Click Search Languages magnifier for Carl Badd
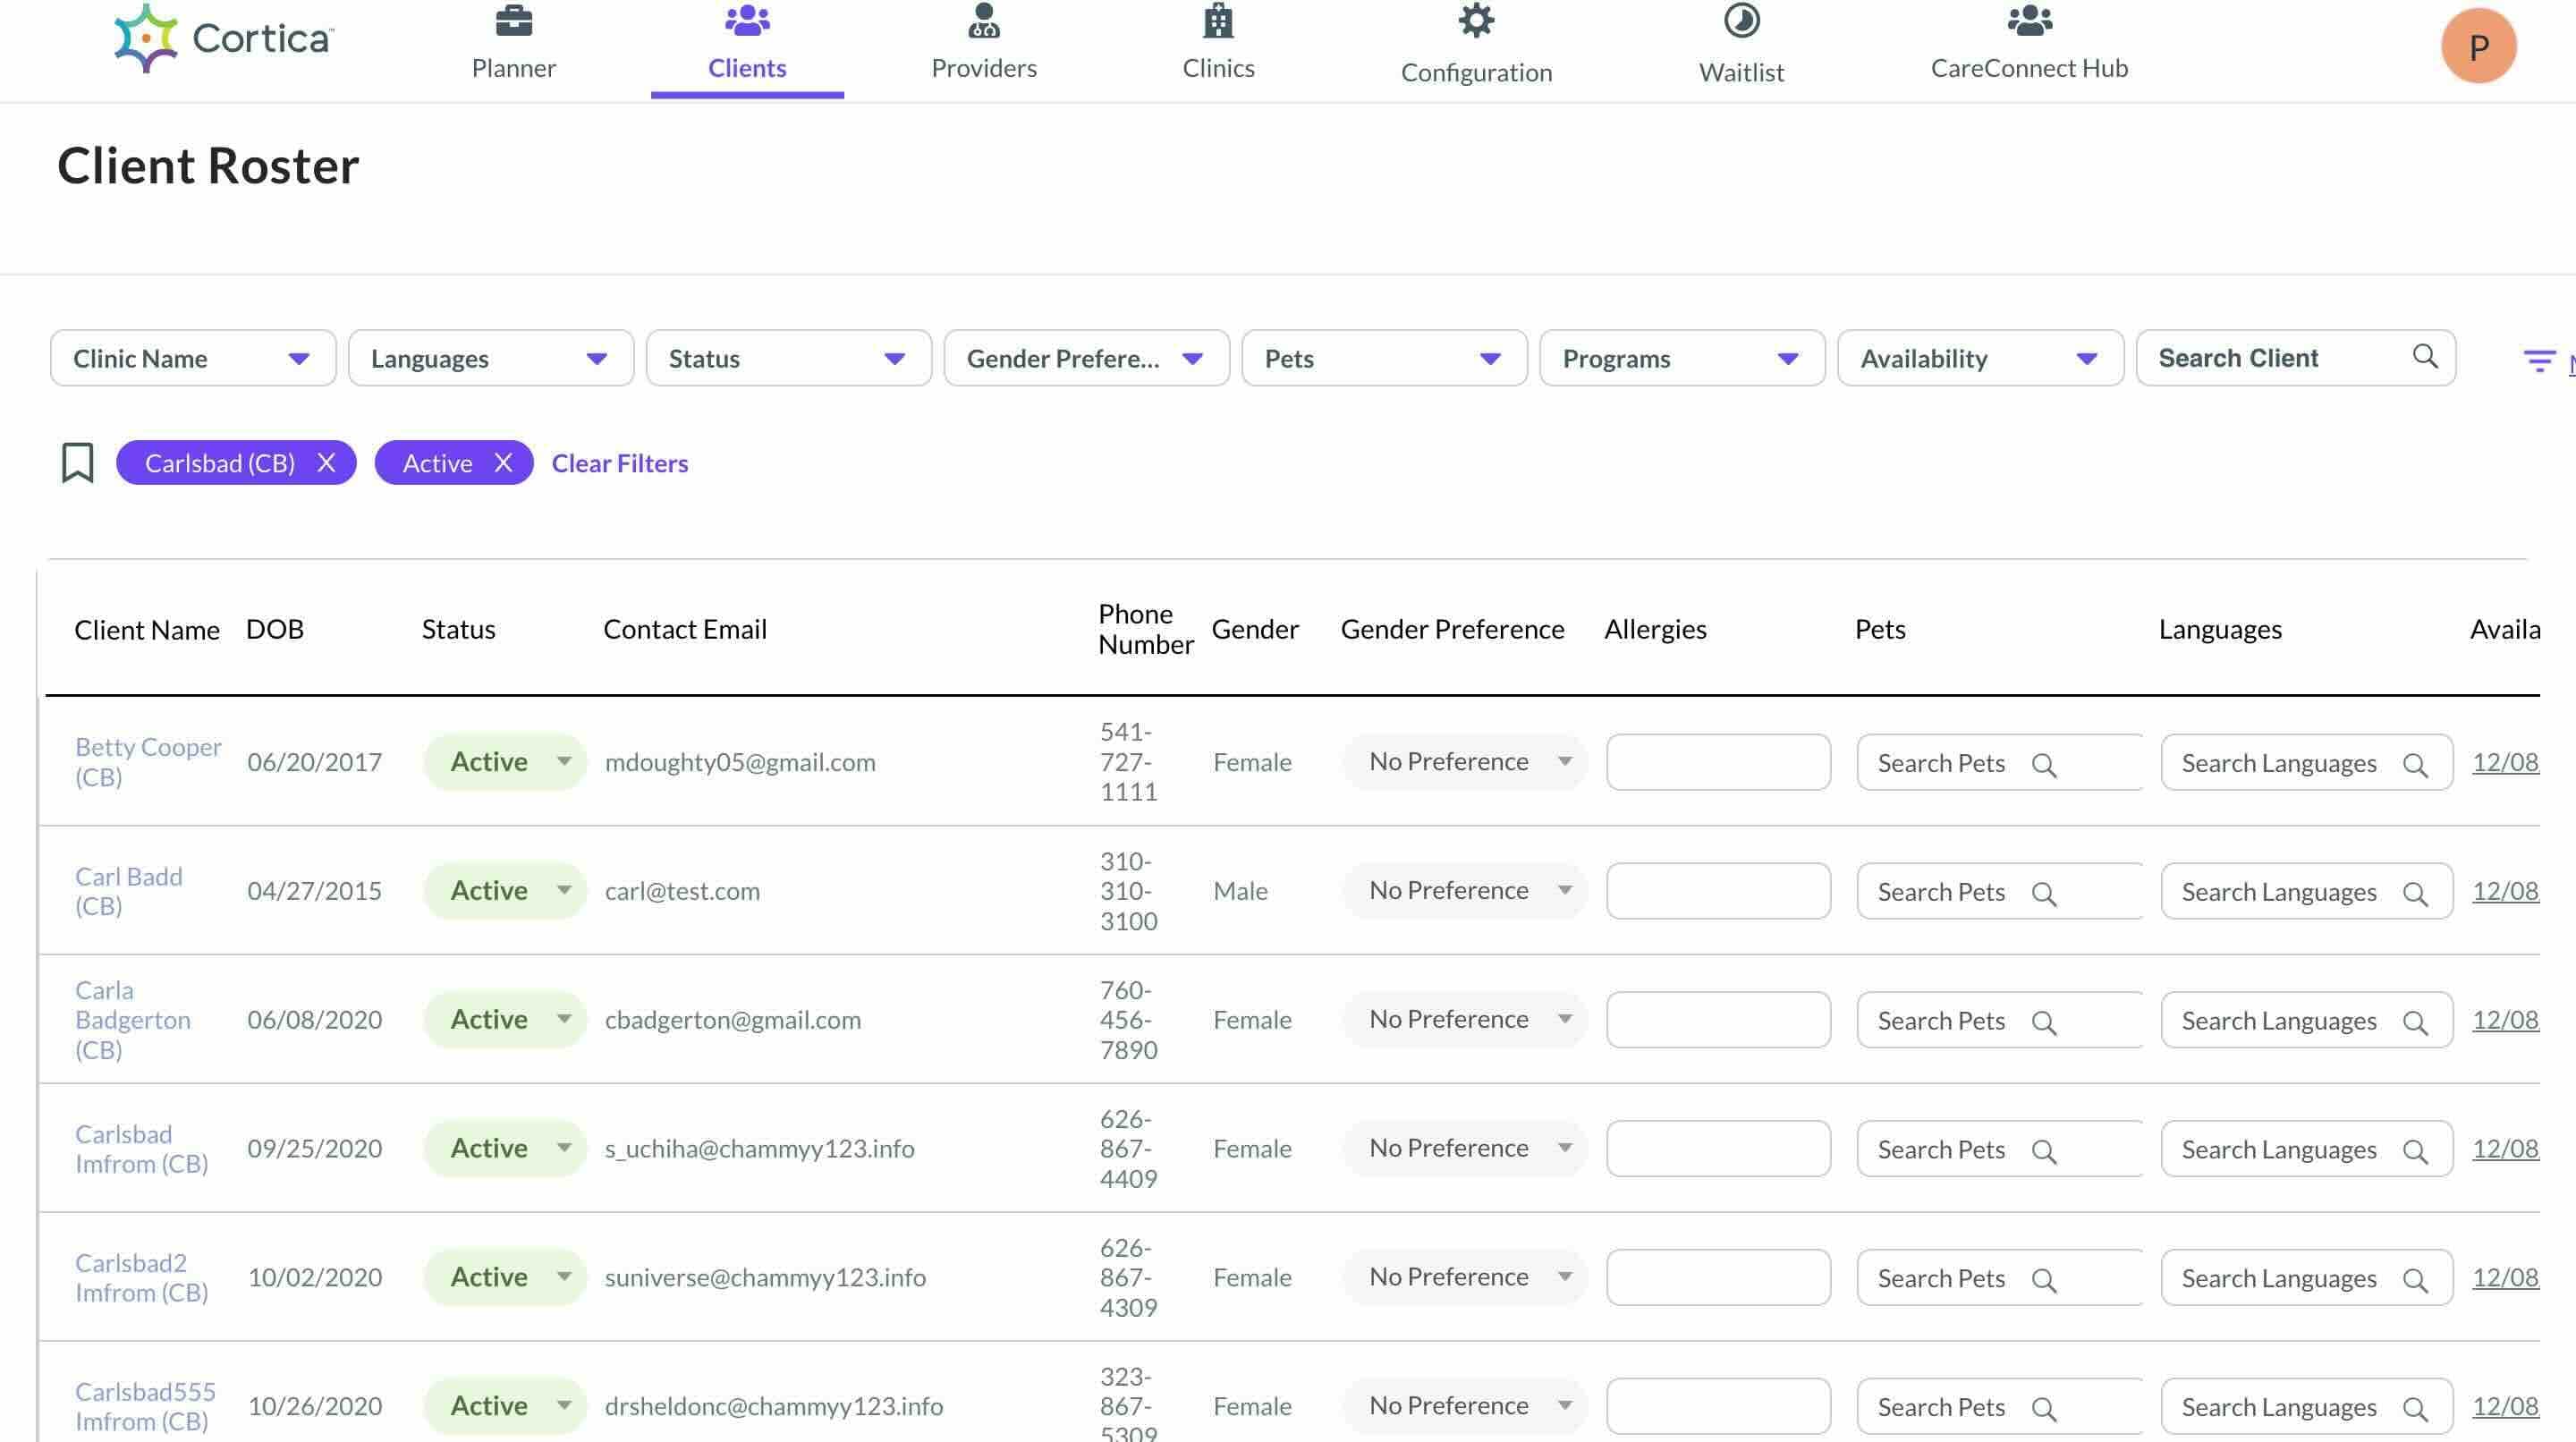 [2414, 894]
